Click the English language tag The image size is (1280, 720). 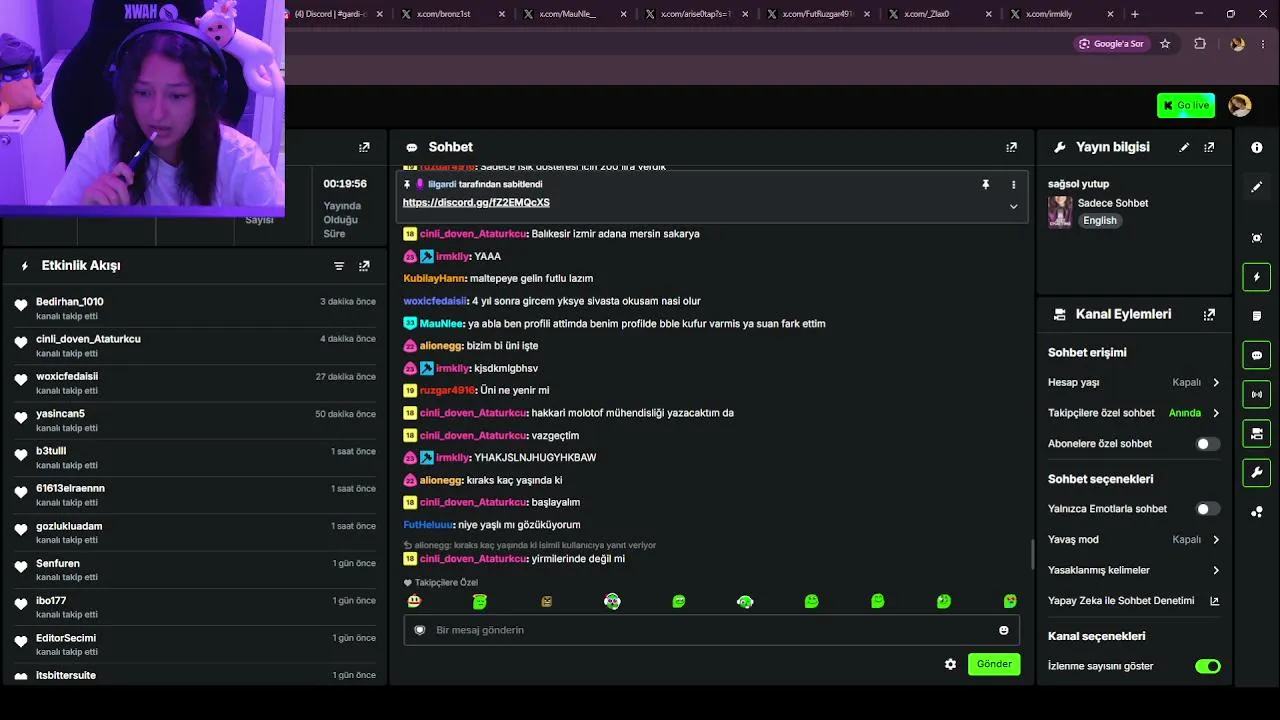coord(1100,221)
